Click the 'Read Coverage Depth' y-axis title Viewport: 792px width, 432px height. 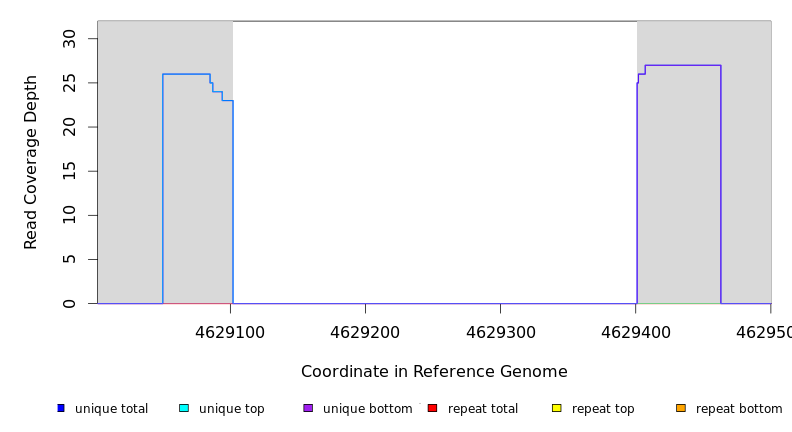click(31, 162)
